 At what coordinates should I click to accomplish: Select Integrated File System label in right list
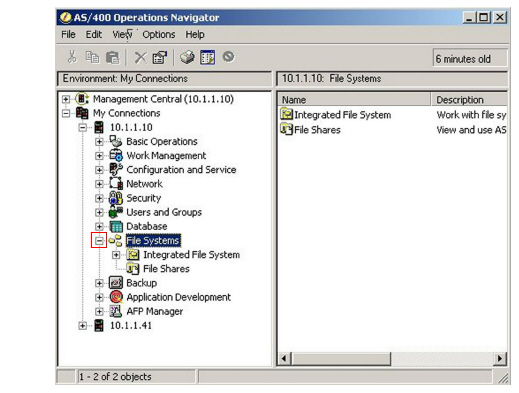click(343, 115)
